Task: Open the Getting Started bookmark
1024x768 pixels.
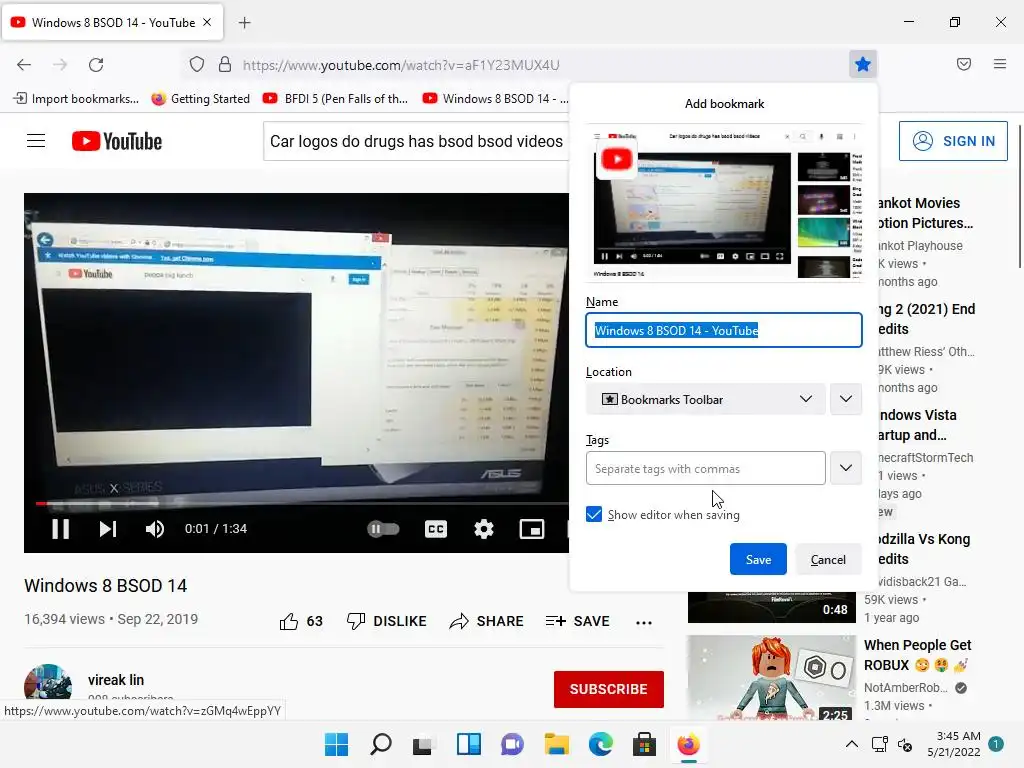Action: [200, 99]
